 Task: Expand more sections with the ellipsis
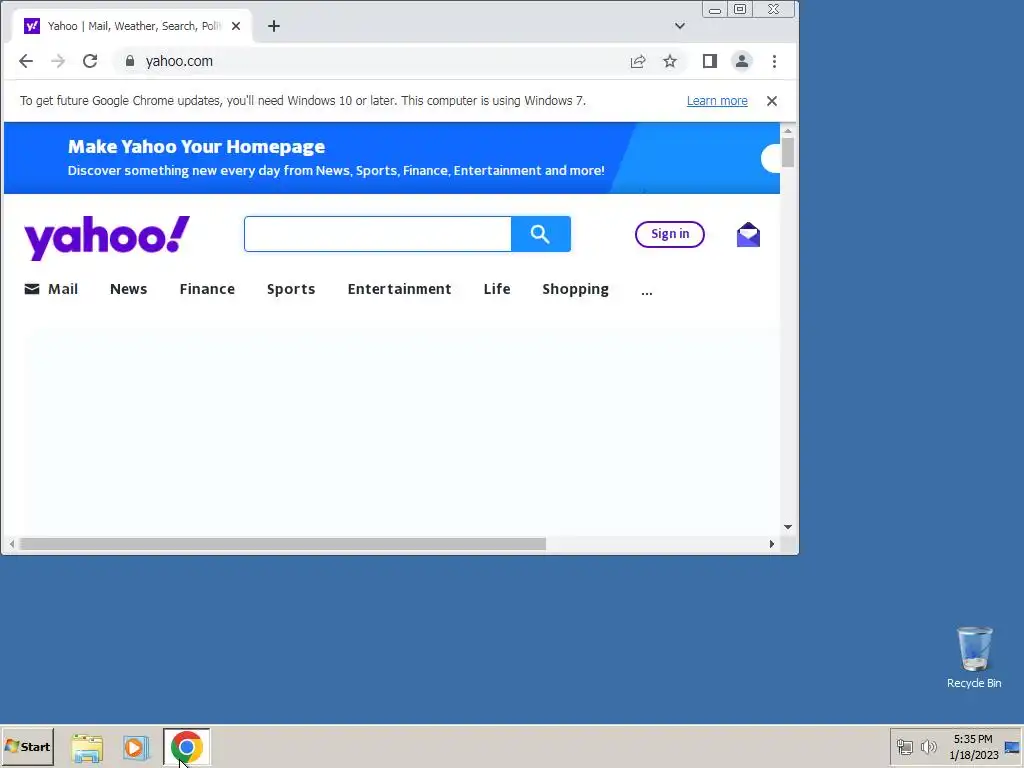pos(647,292)
